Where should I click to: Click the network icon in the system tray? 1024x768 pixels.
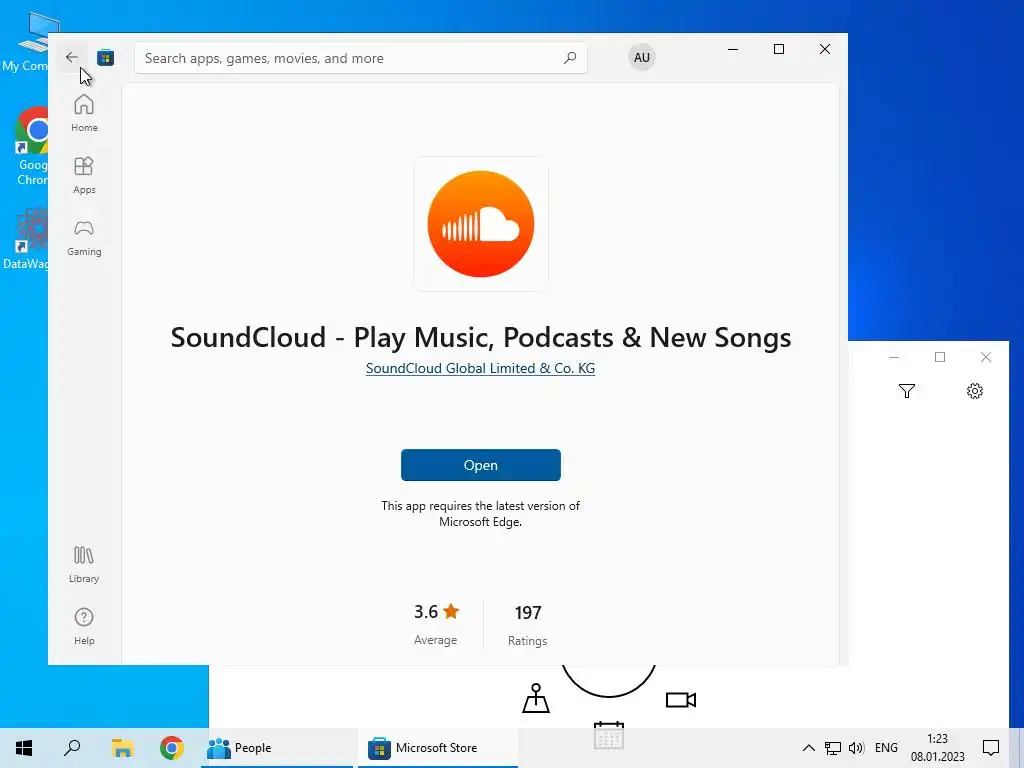833,748
